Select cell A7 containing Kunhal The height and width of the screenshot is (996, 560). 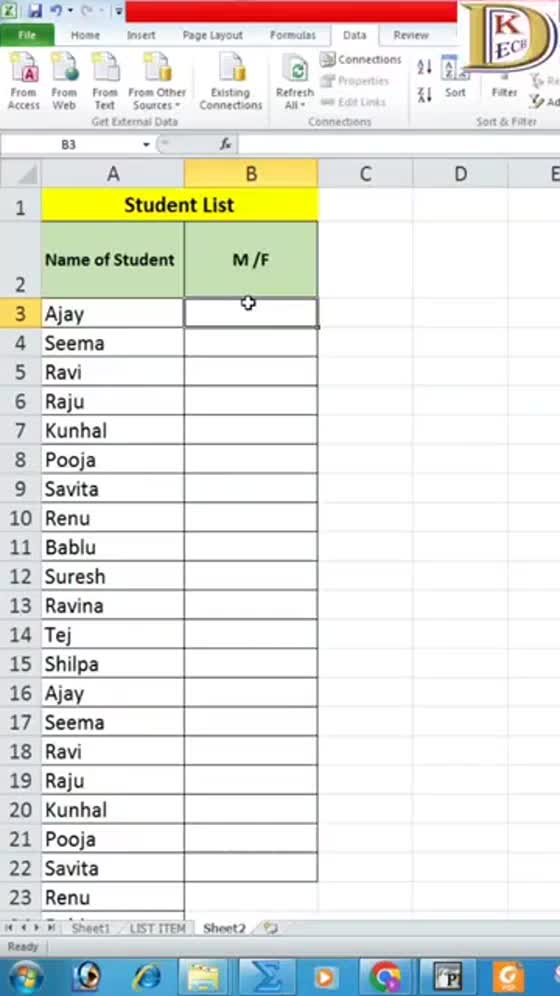pyautogui.click(x=113, y=431)
